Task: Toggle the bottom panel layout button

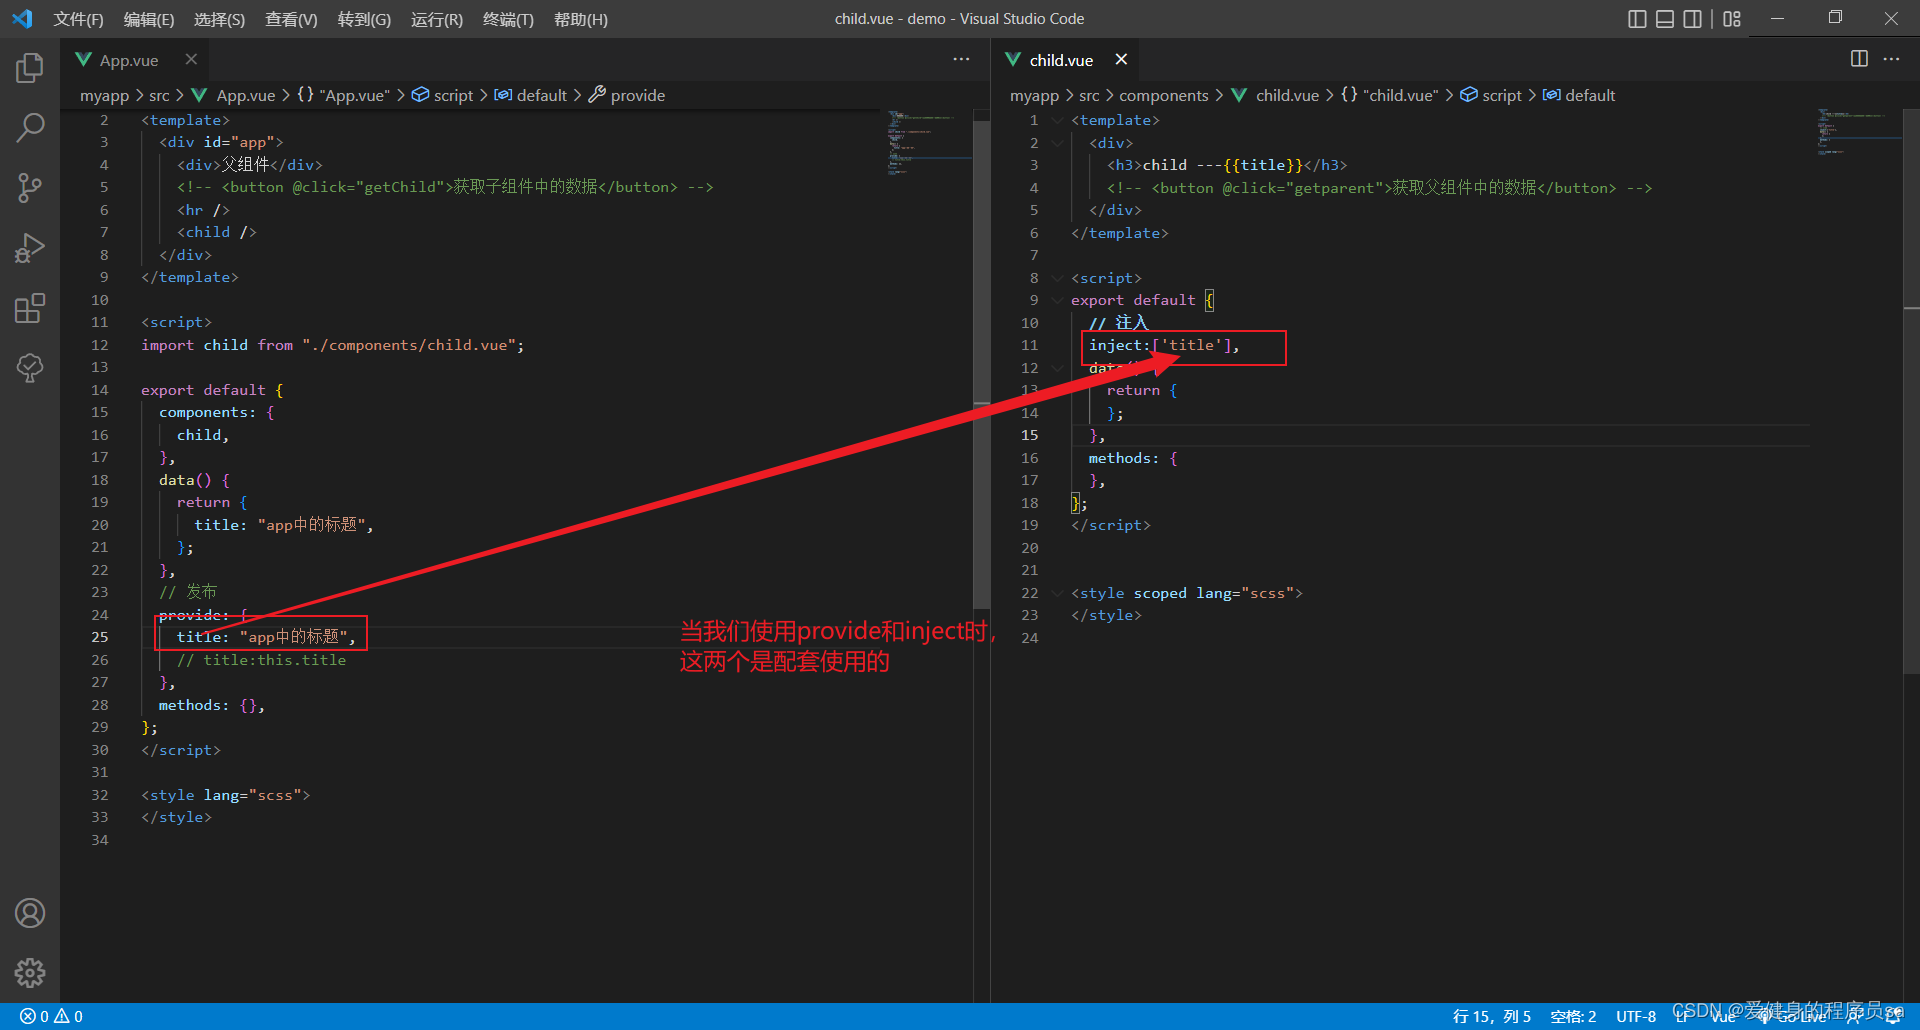Action: pyautogui.click(x=1665, y=19)
